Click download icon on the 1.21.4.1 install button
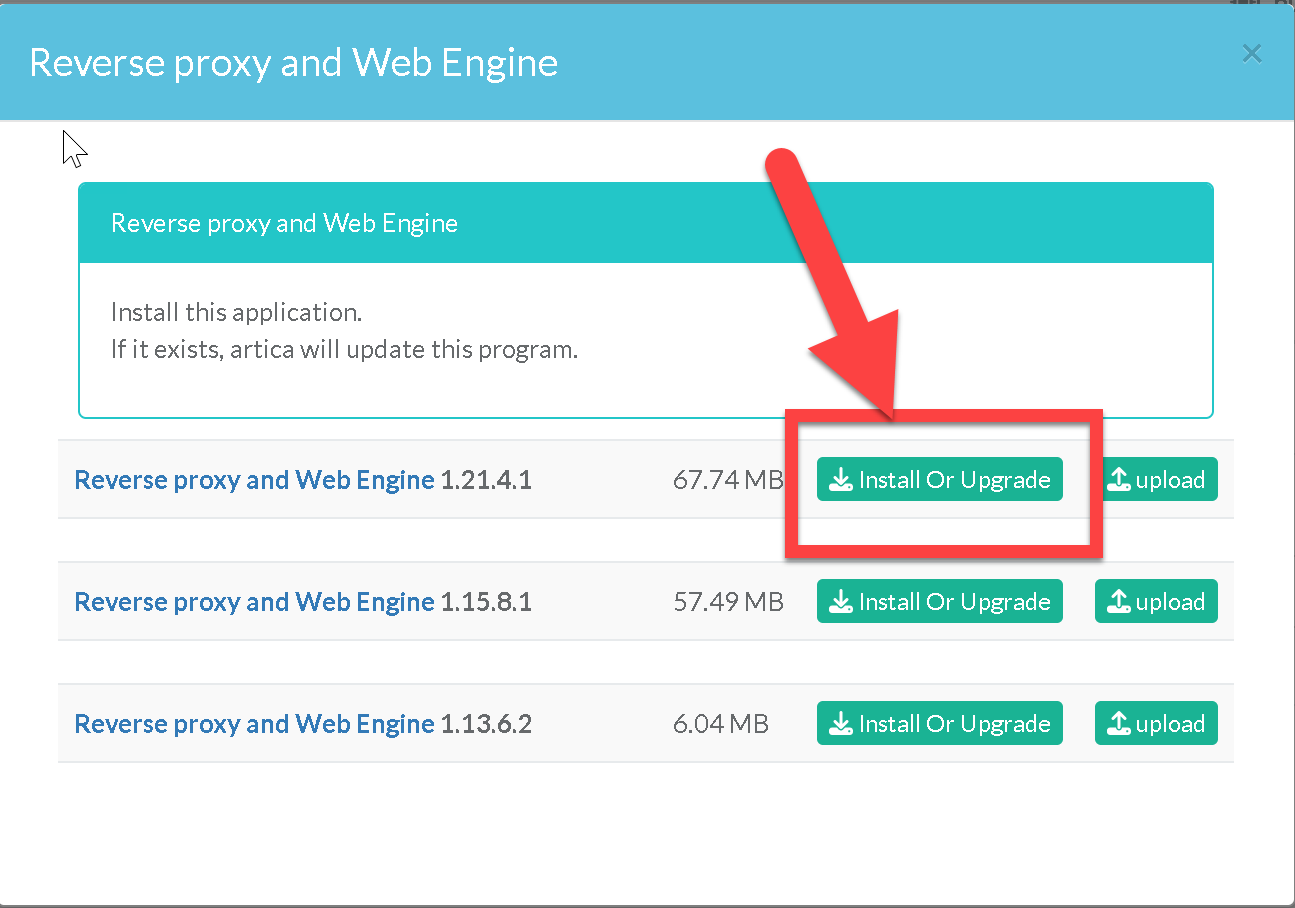This screenshot has height=908, width=1295. coord(842,480)
